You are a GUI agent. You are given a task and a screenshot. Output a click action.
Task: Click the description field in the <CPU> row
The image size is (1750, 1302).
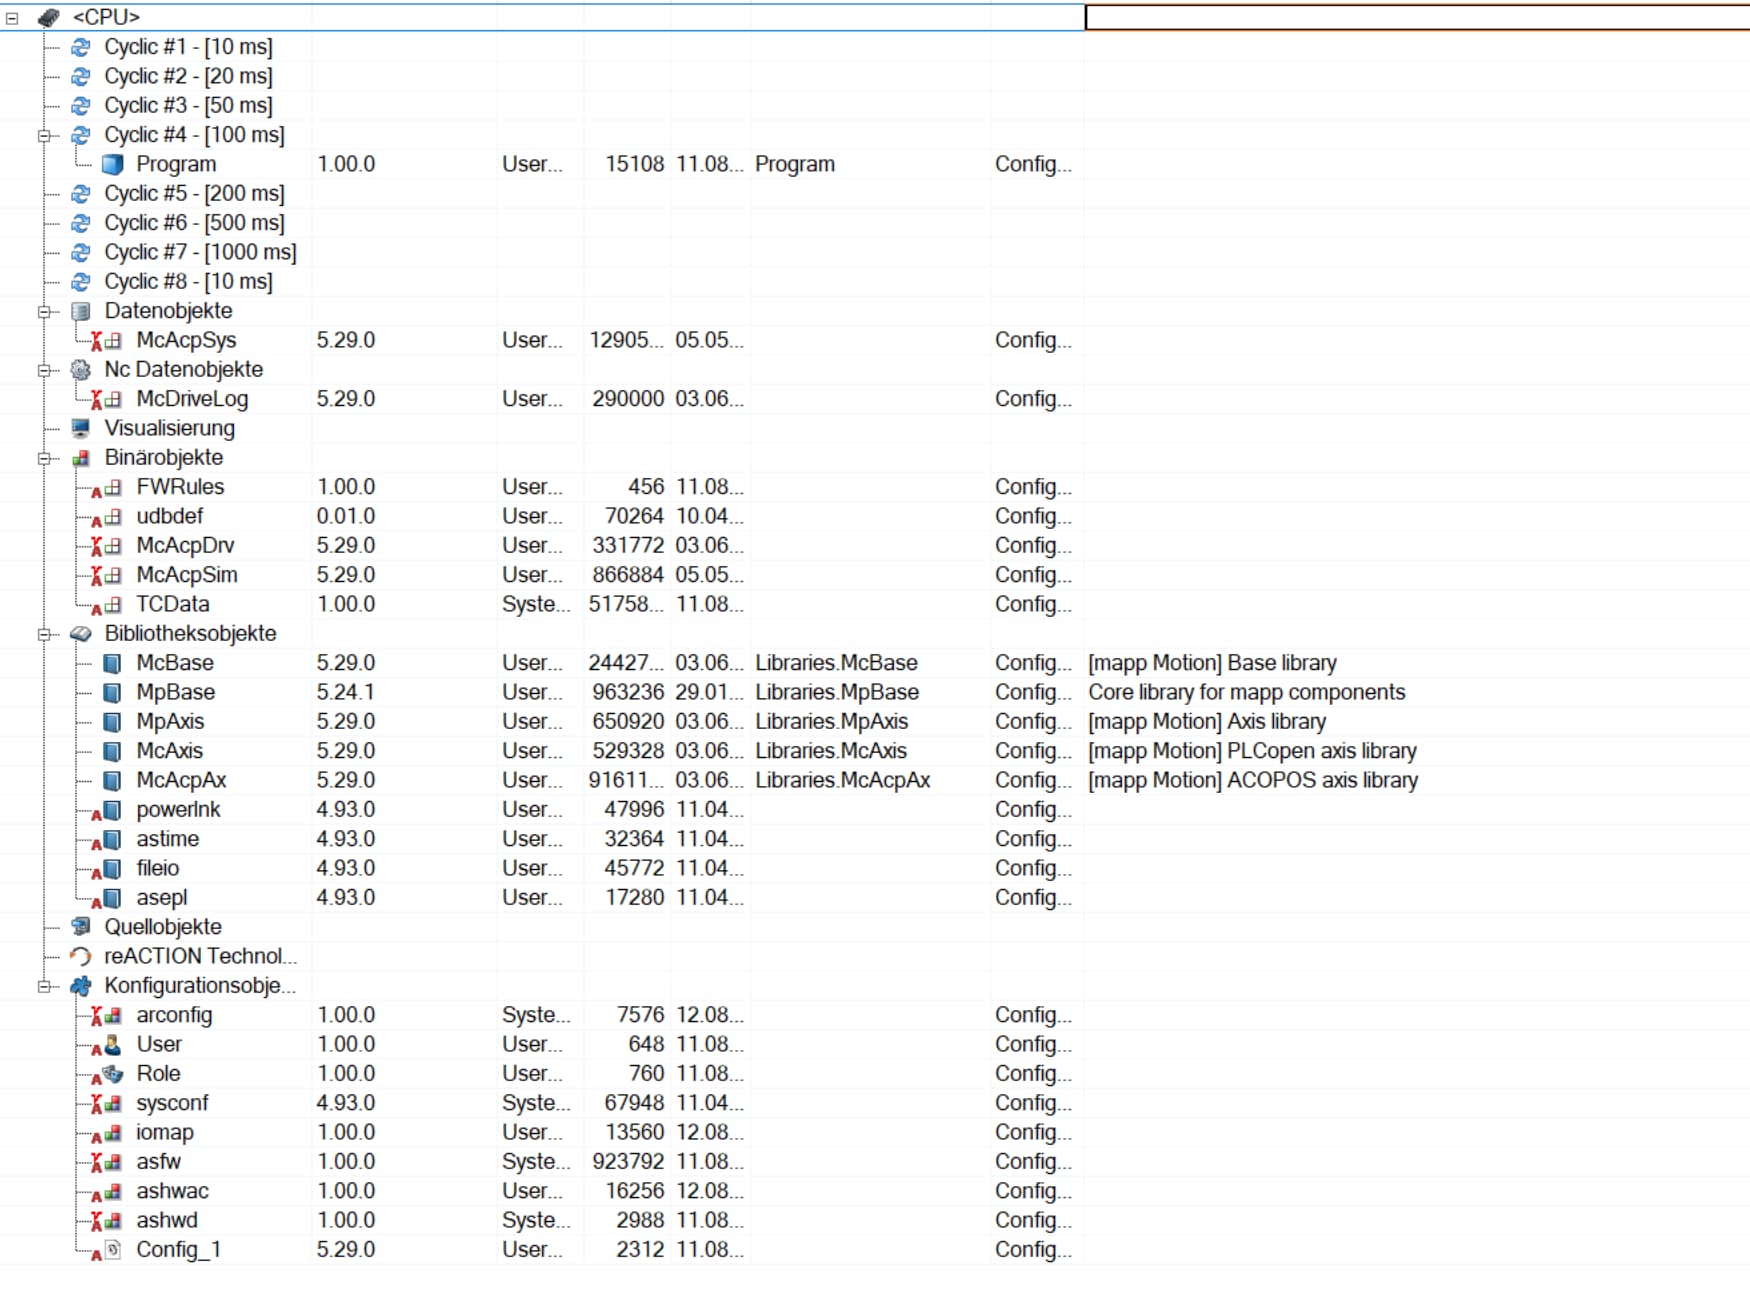point(1417,17)
